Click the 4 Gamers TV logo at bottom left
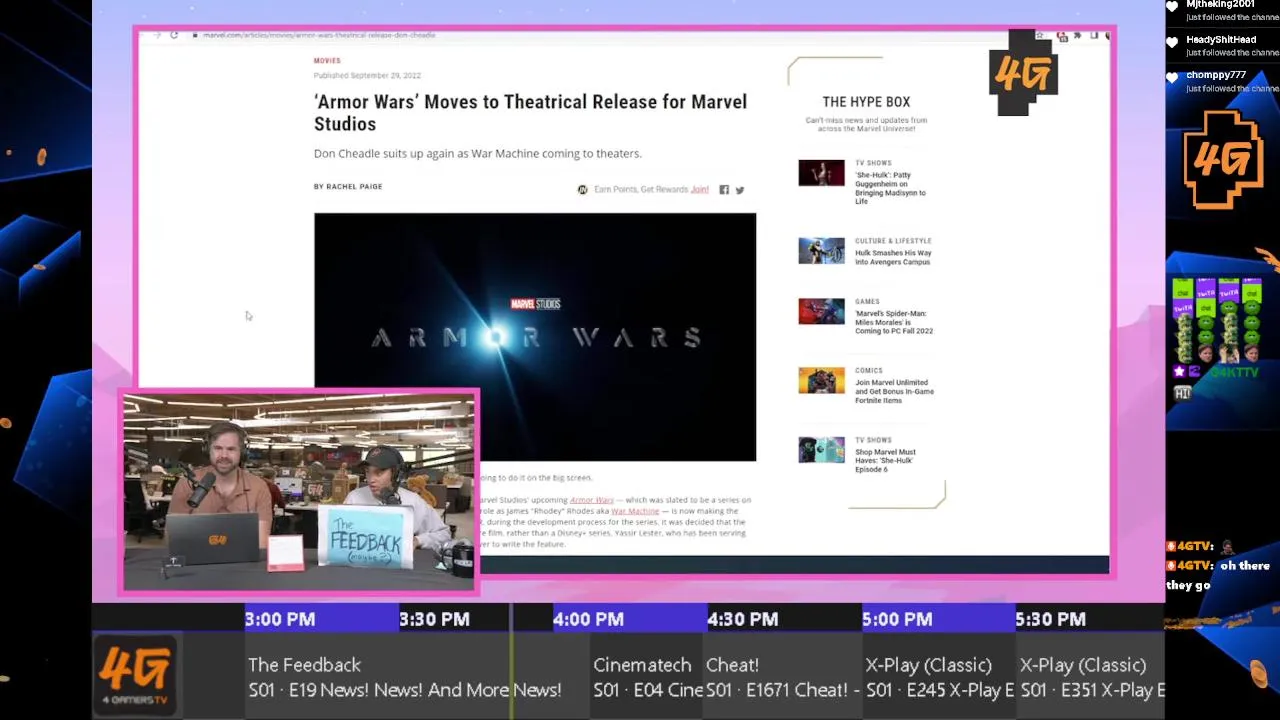The width and height of the screenshot is (1280, 720). pos(137,676)
